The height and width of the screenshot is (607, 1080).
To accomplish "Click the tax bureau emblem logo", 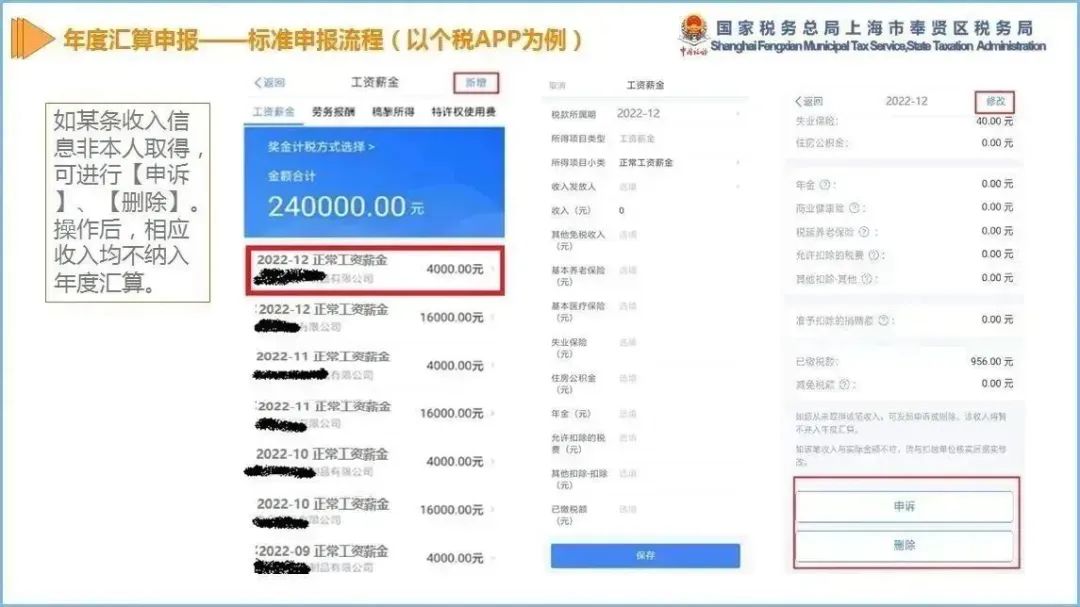I will 694,33.
